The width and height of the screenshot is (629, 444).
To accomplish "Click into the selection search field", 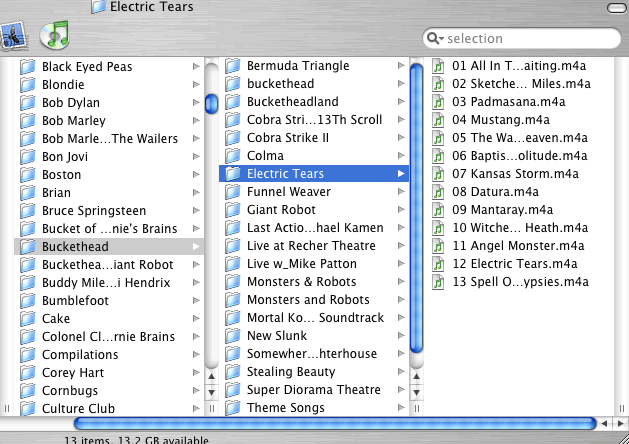I will [x=522, y=39].
